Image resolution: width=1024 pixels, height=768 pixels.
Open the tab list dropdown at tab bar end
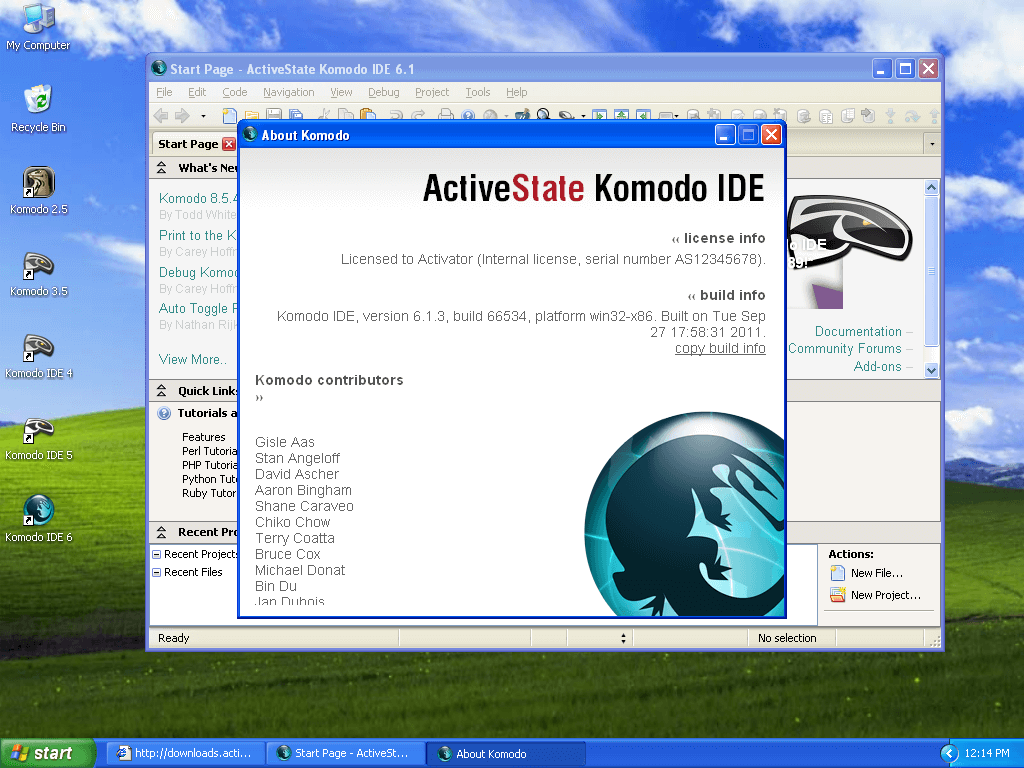click(x=932, y=144)
